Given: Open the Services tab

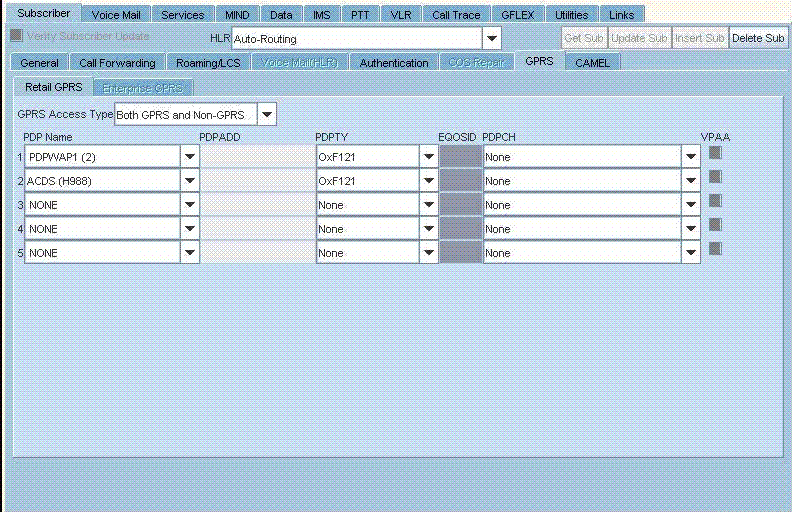Looking at the screenshot, I should click(182, 15).
